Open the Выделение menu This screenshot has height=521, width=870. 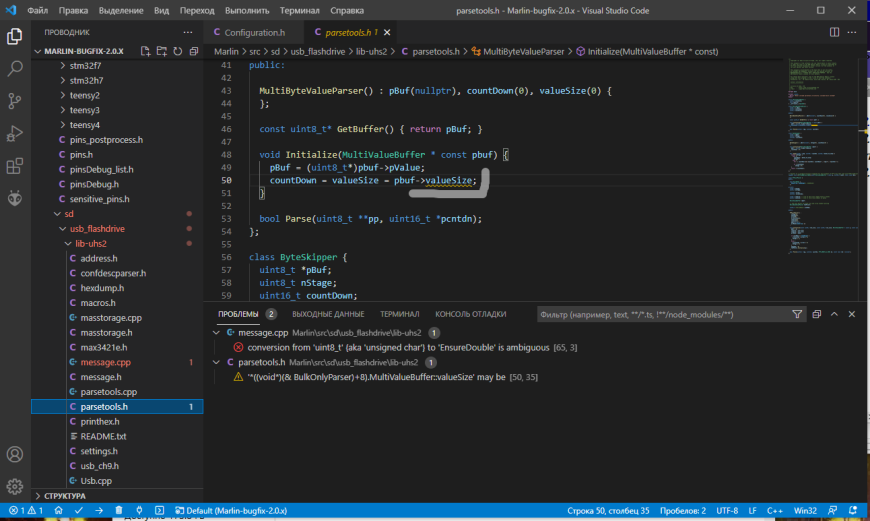tap(121, 11)
